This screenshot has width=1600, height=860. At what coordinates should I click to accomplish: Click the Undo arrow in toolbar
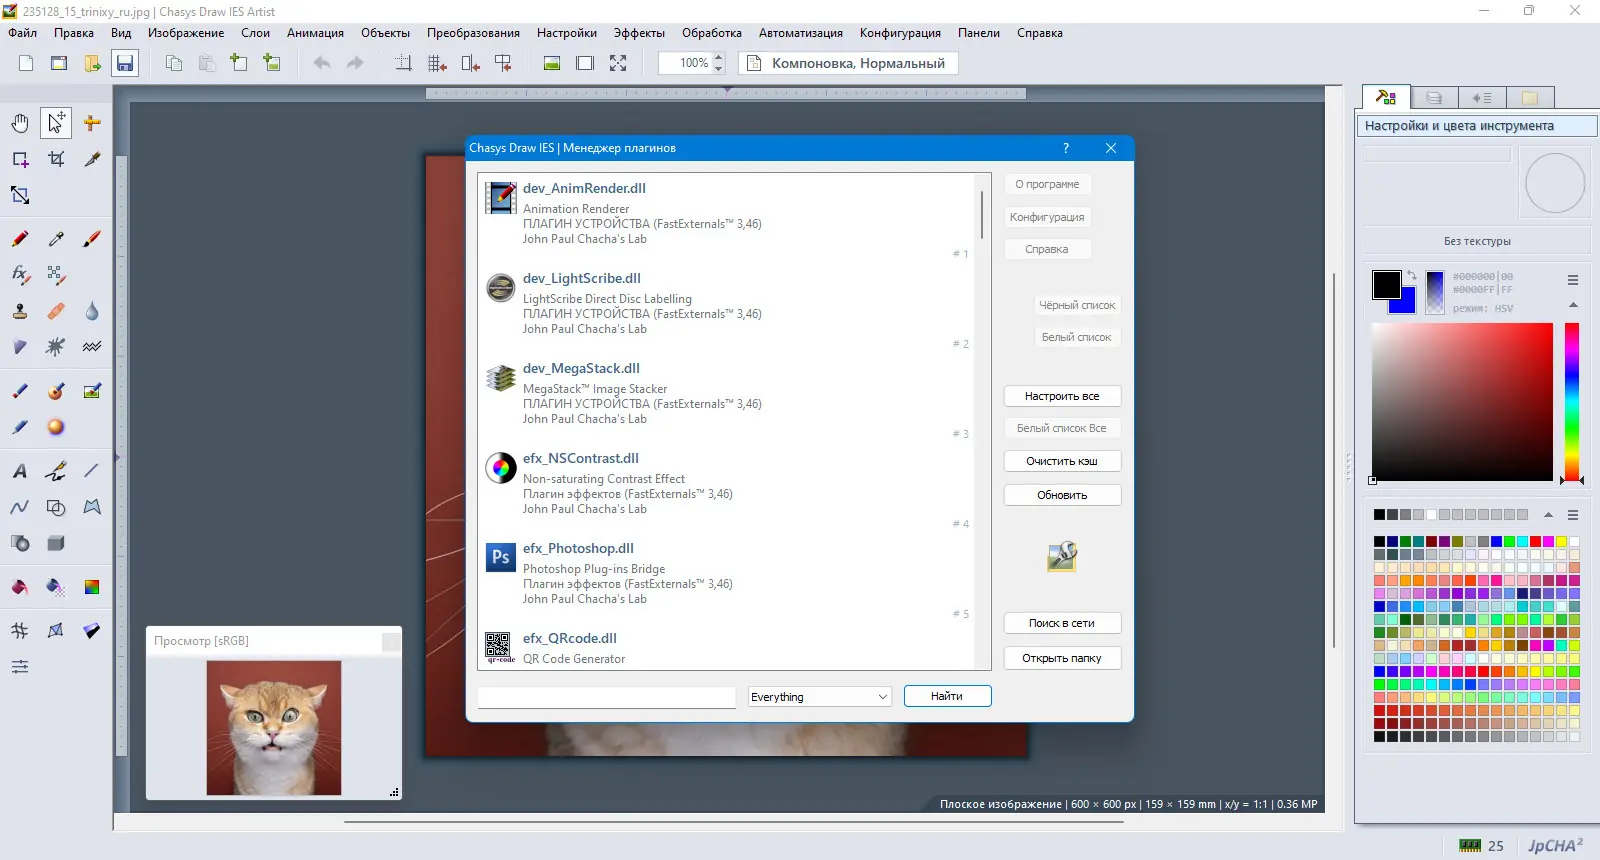322,63
